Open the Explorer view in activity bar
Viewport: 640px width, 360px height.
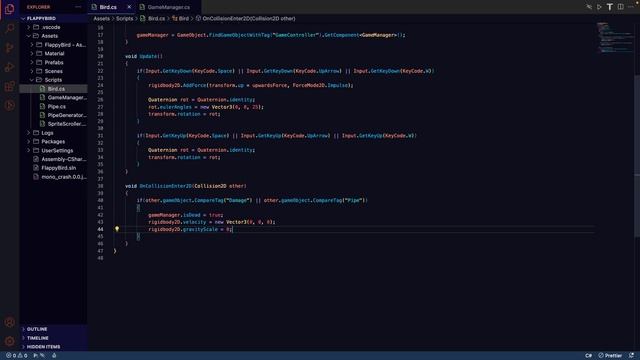click(9, 9)
